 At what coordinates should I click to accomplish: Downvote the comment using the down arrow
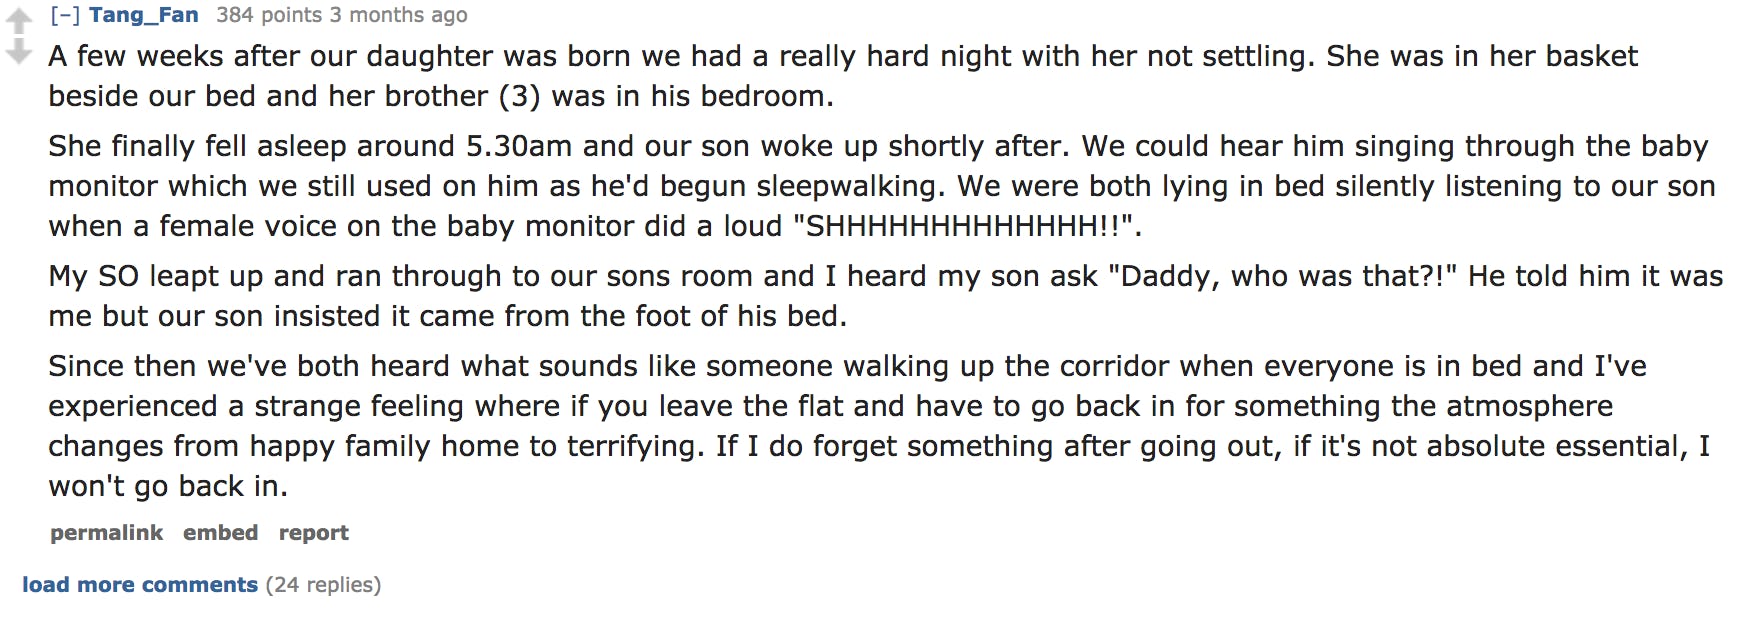[19, 50]
